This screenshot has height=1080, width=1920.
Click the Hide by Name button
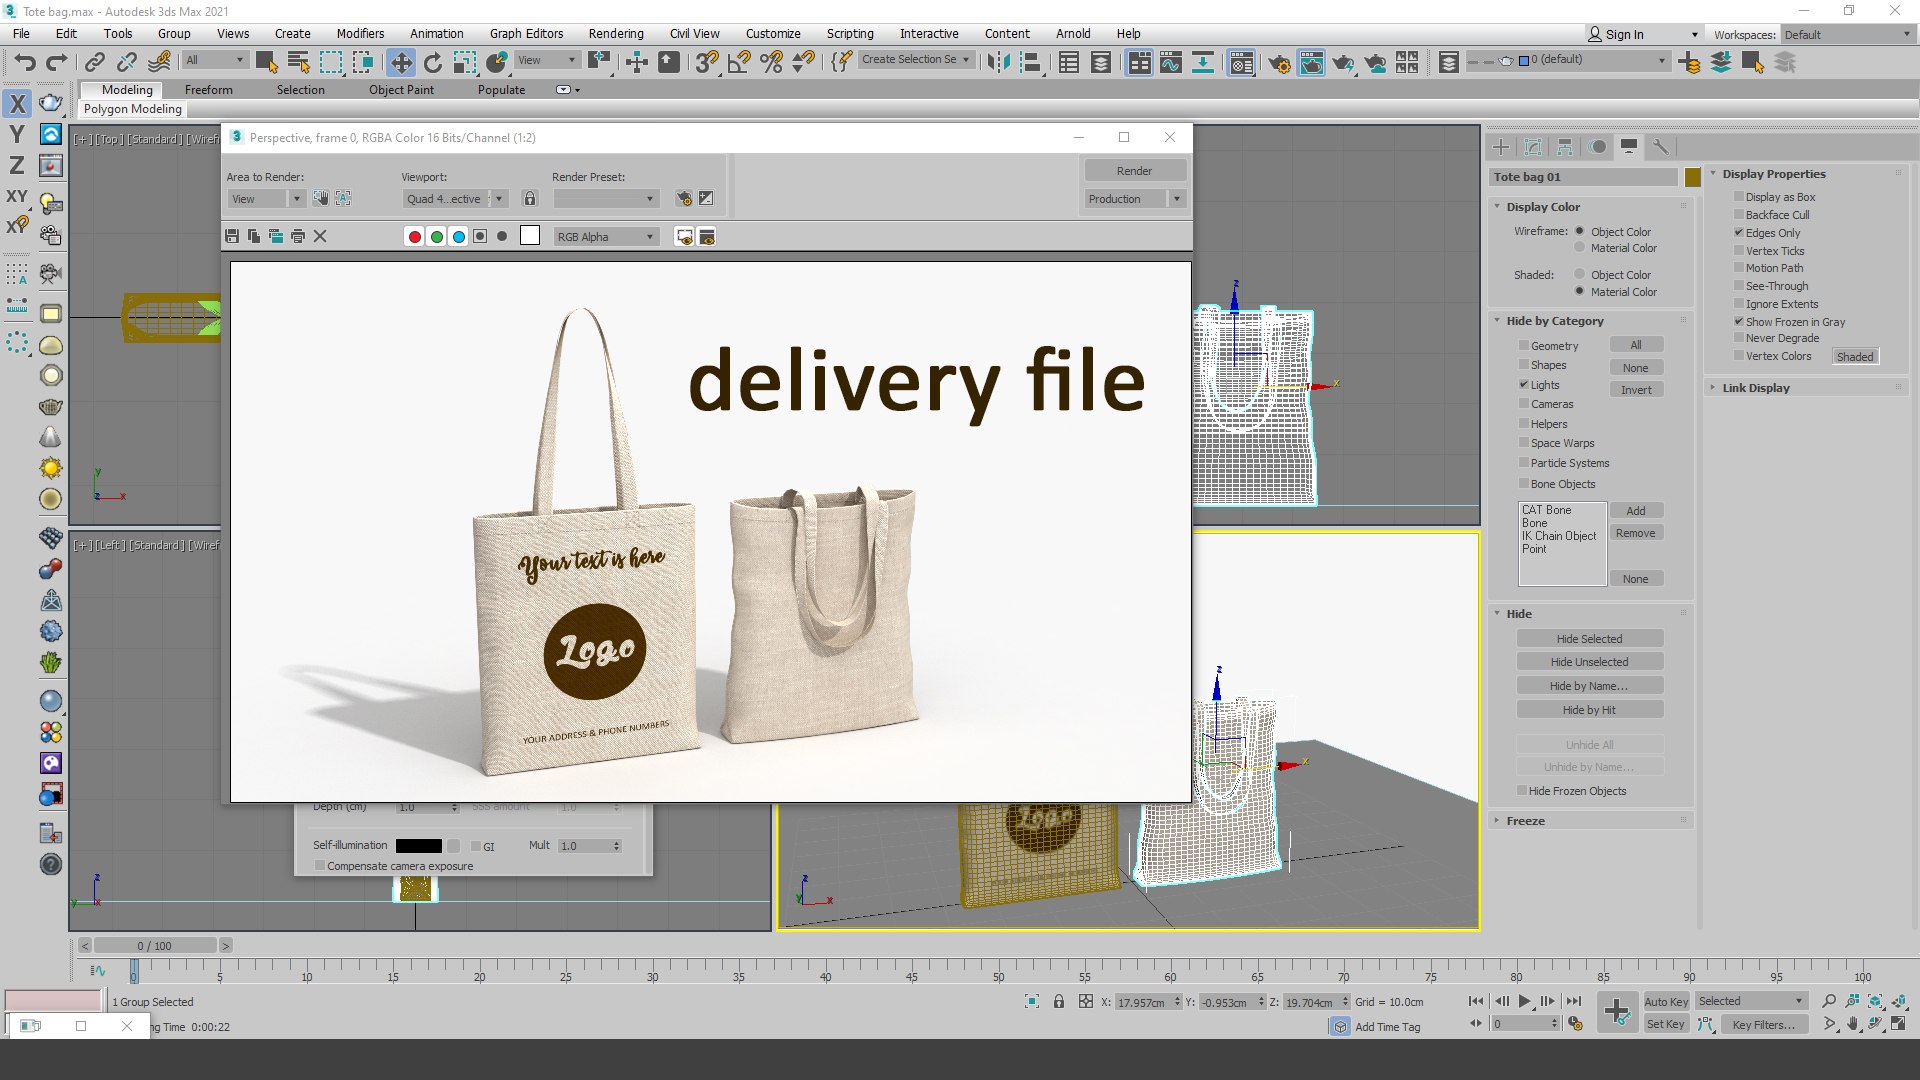coord(1589,686)
